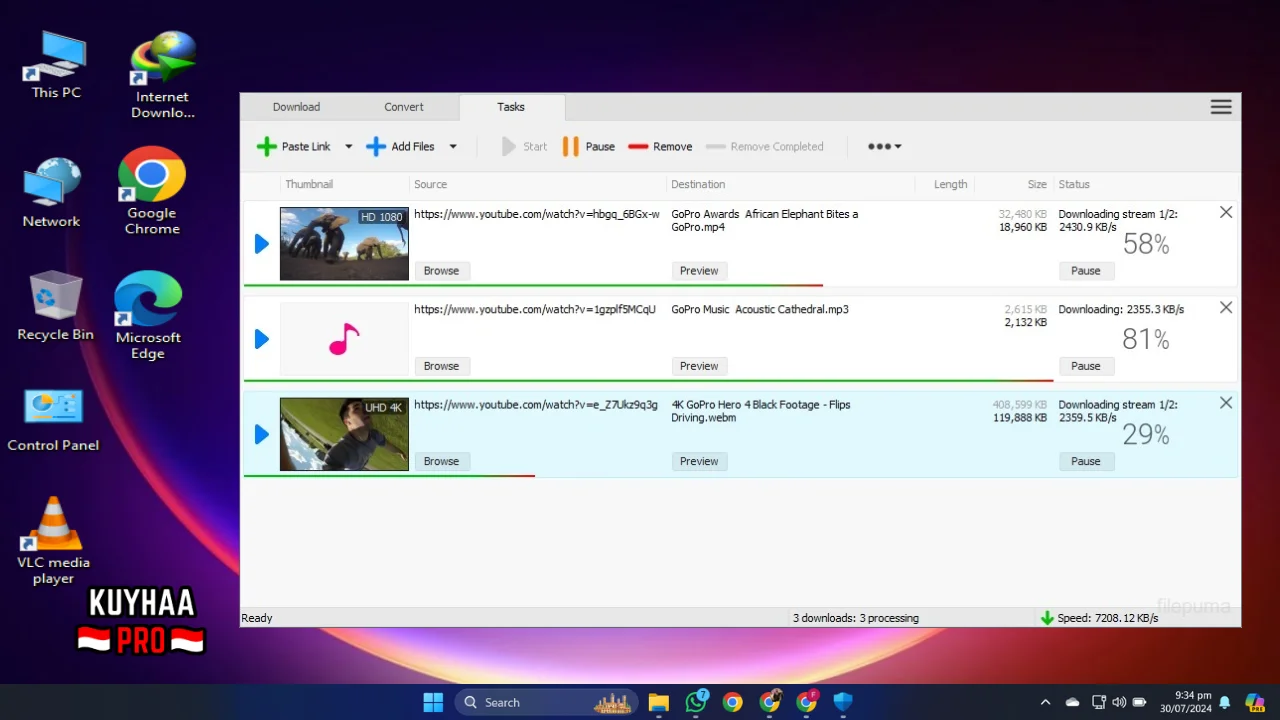Click the UHD 4K video thumbnail
Viewport: 1280px width, 720px height.
click(x=344, y=434)
